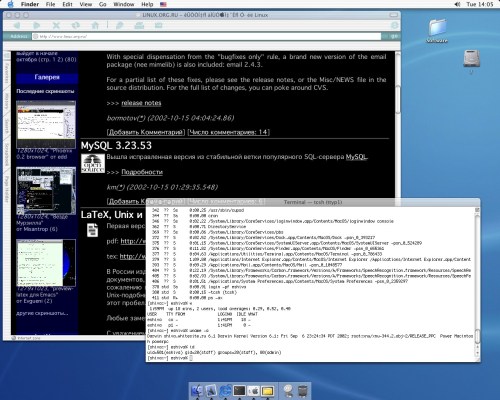Click the page icon beside the address URL
This screenshot has height=400, width=500.
click(35, 36)
